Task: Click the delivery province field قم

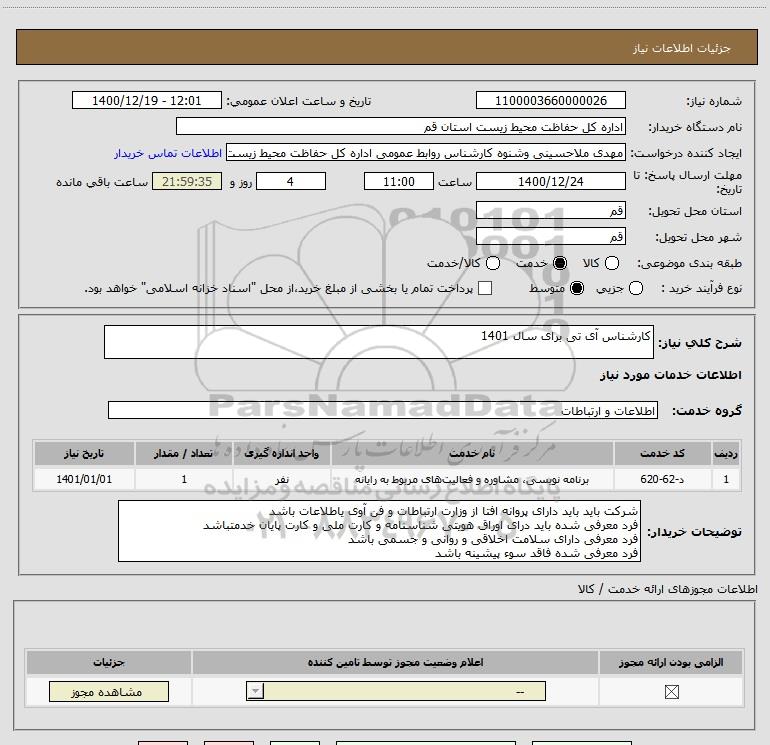Action: 550,210
